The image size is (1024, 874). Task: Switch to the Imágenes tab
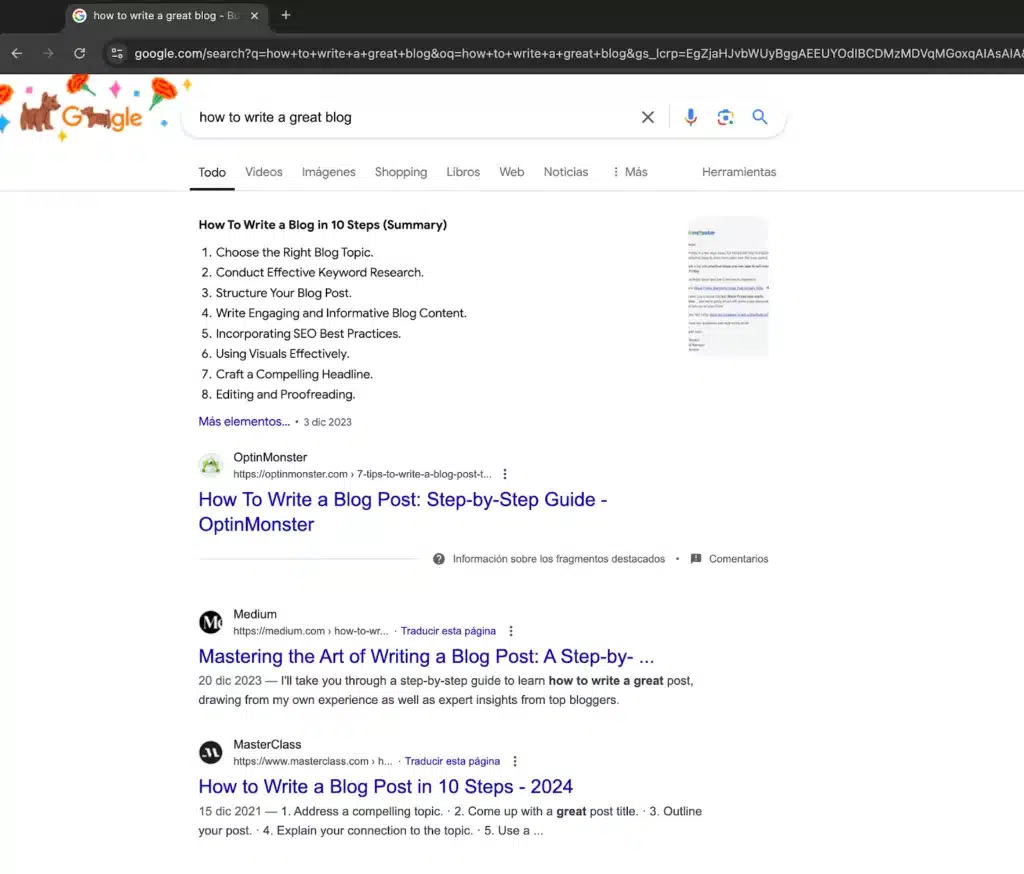click(328, 172)
